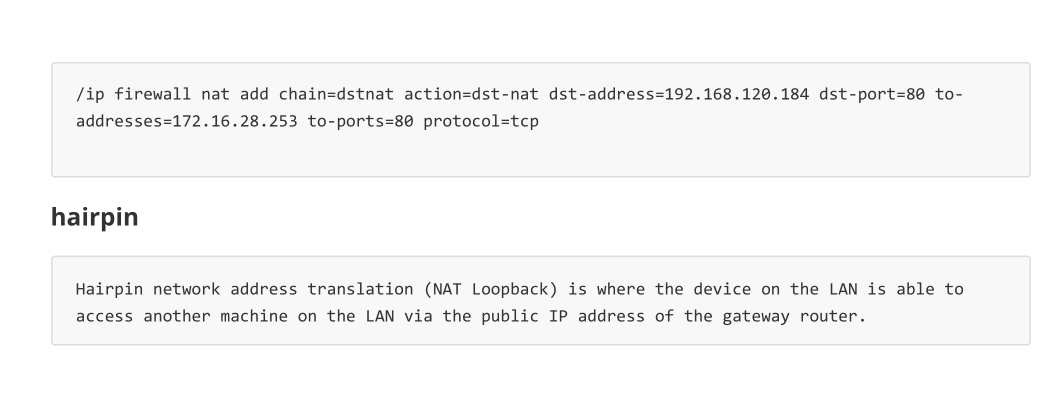Click the dst-address=192.168.120.184 parameter
The height and width of the screenshot is (393, 1056).
click(x=679, y=94)
